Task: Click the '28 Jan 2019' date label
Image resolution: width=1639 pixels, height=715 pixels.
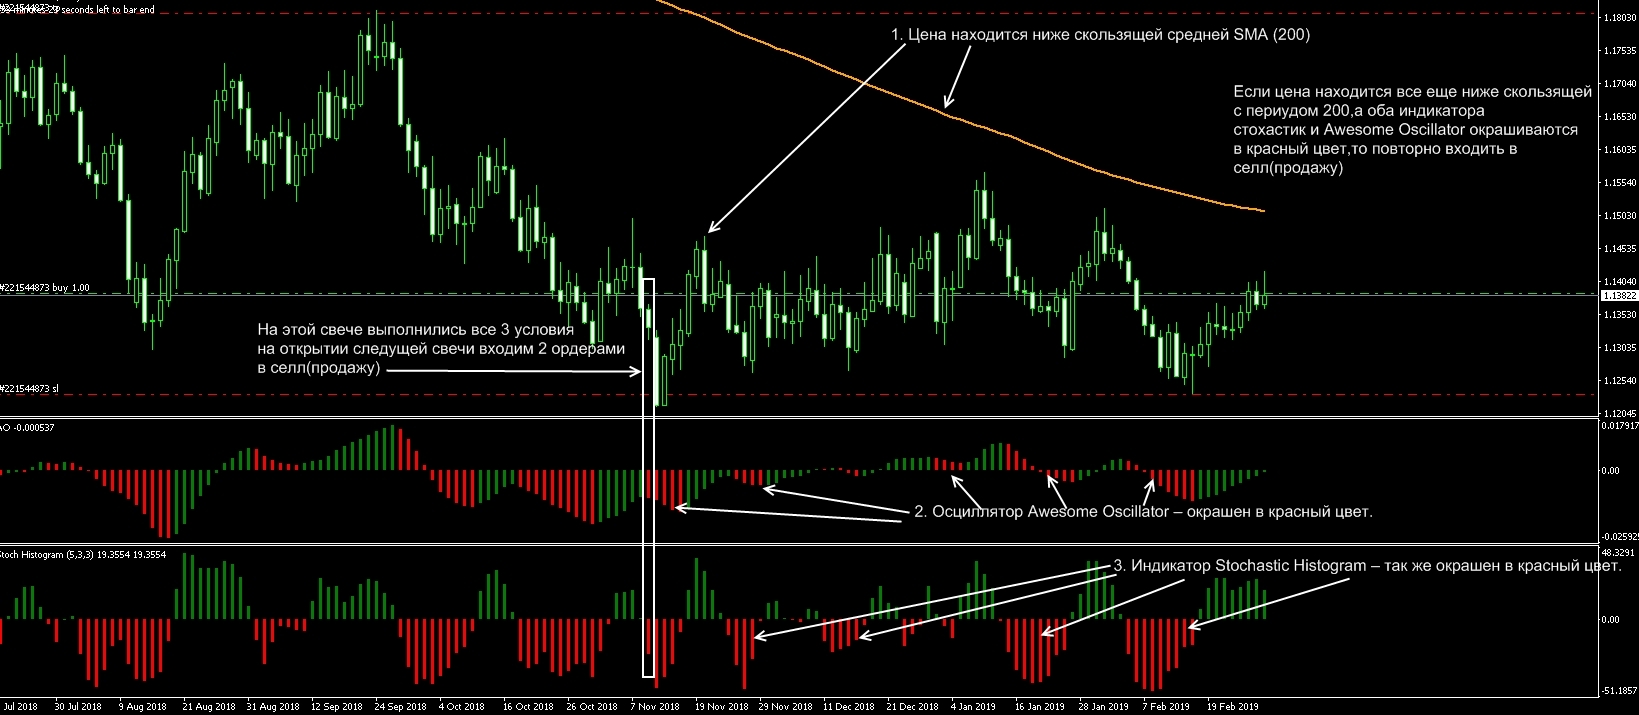Action: coord(1104,707)
